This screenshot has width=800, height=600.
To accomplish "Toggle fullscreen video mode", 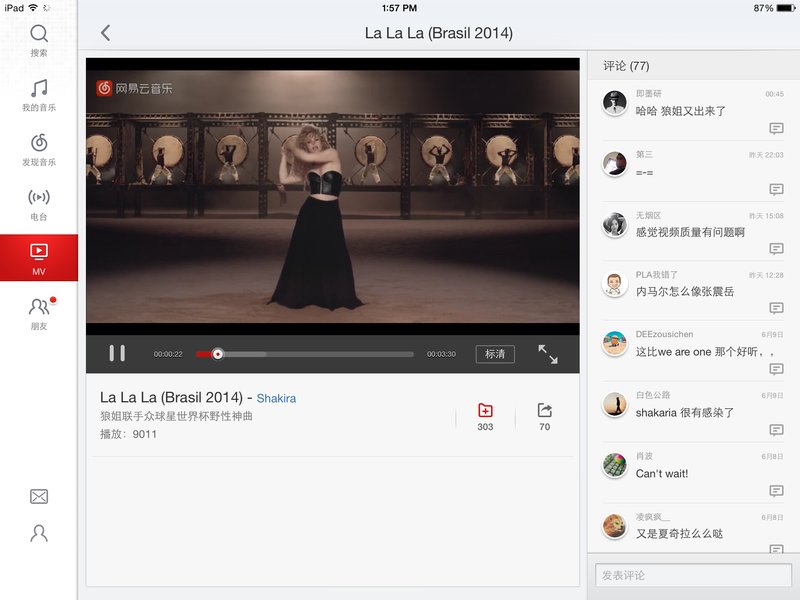I will (x=548, y=354).
